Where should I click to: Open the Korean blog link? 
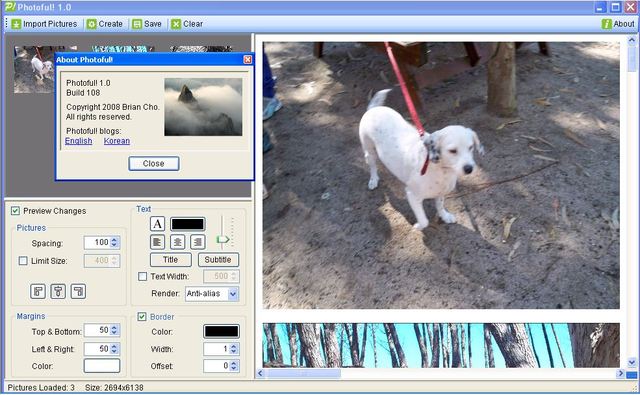click(x=117, y=141)
